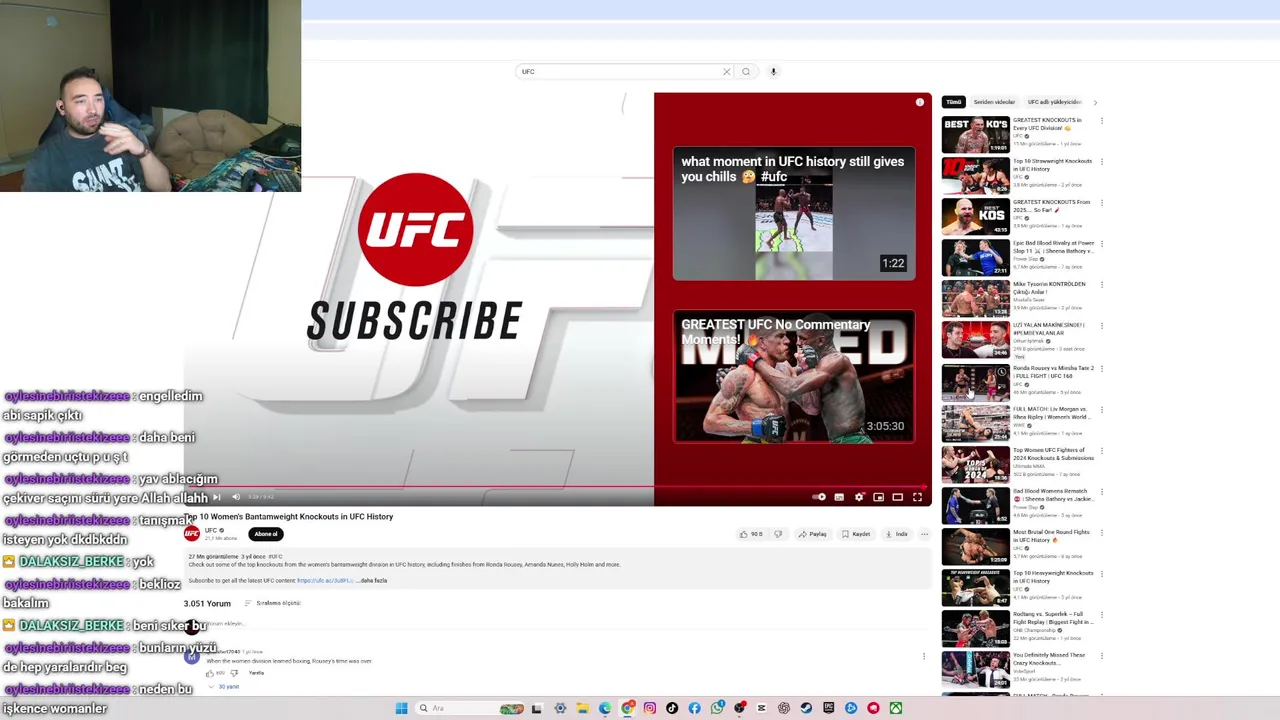Open the UFC channel avatar under the video
This screenshot has height=720, width=1280.
(192, 534)
